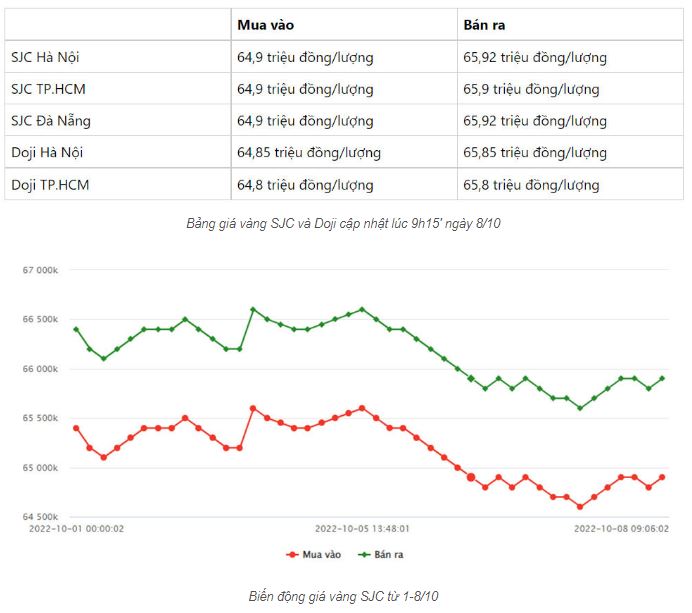Click the 2022-10-08 09:06:02 axis timestamp
The width and height of the screenshot is (692, 613).
pos(622,528)
